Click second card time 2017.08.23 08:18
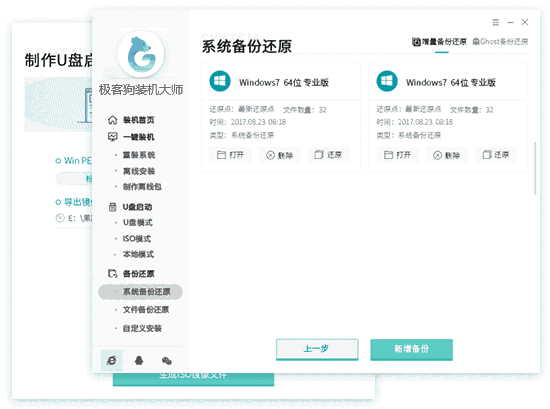This screenshot has width=550, height=409. (x=425, y=122)
